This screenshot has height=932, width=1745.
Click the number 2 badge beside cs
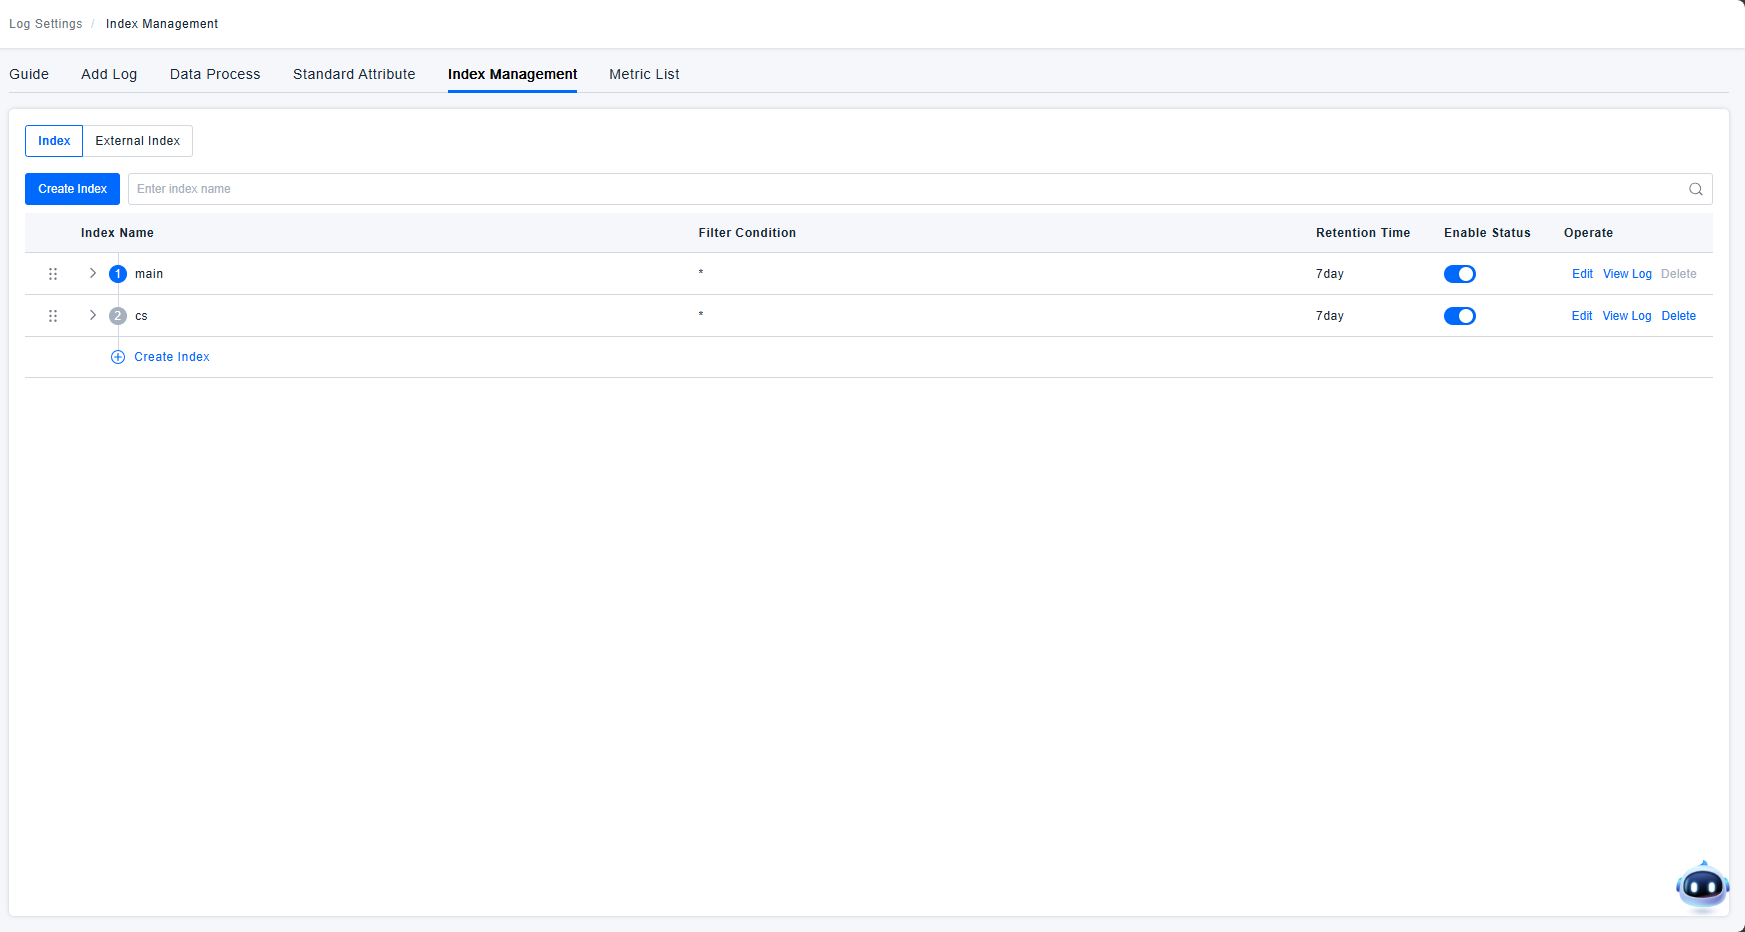pos(118,316)
